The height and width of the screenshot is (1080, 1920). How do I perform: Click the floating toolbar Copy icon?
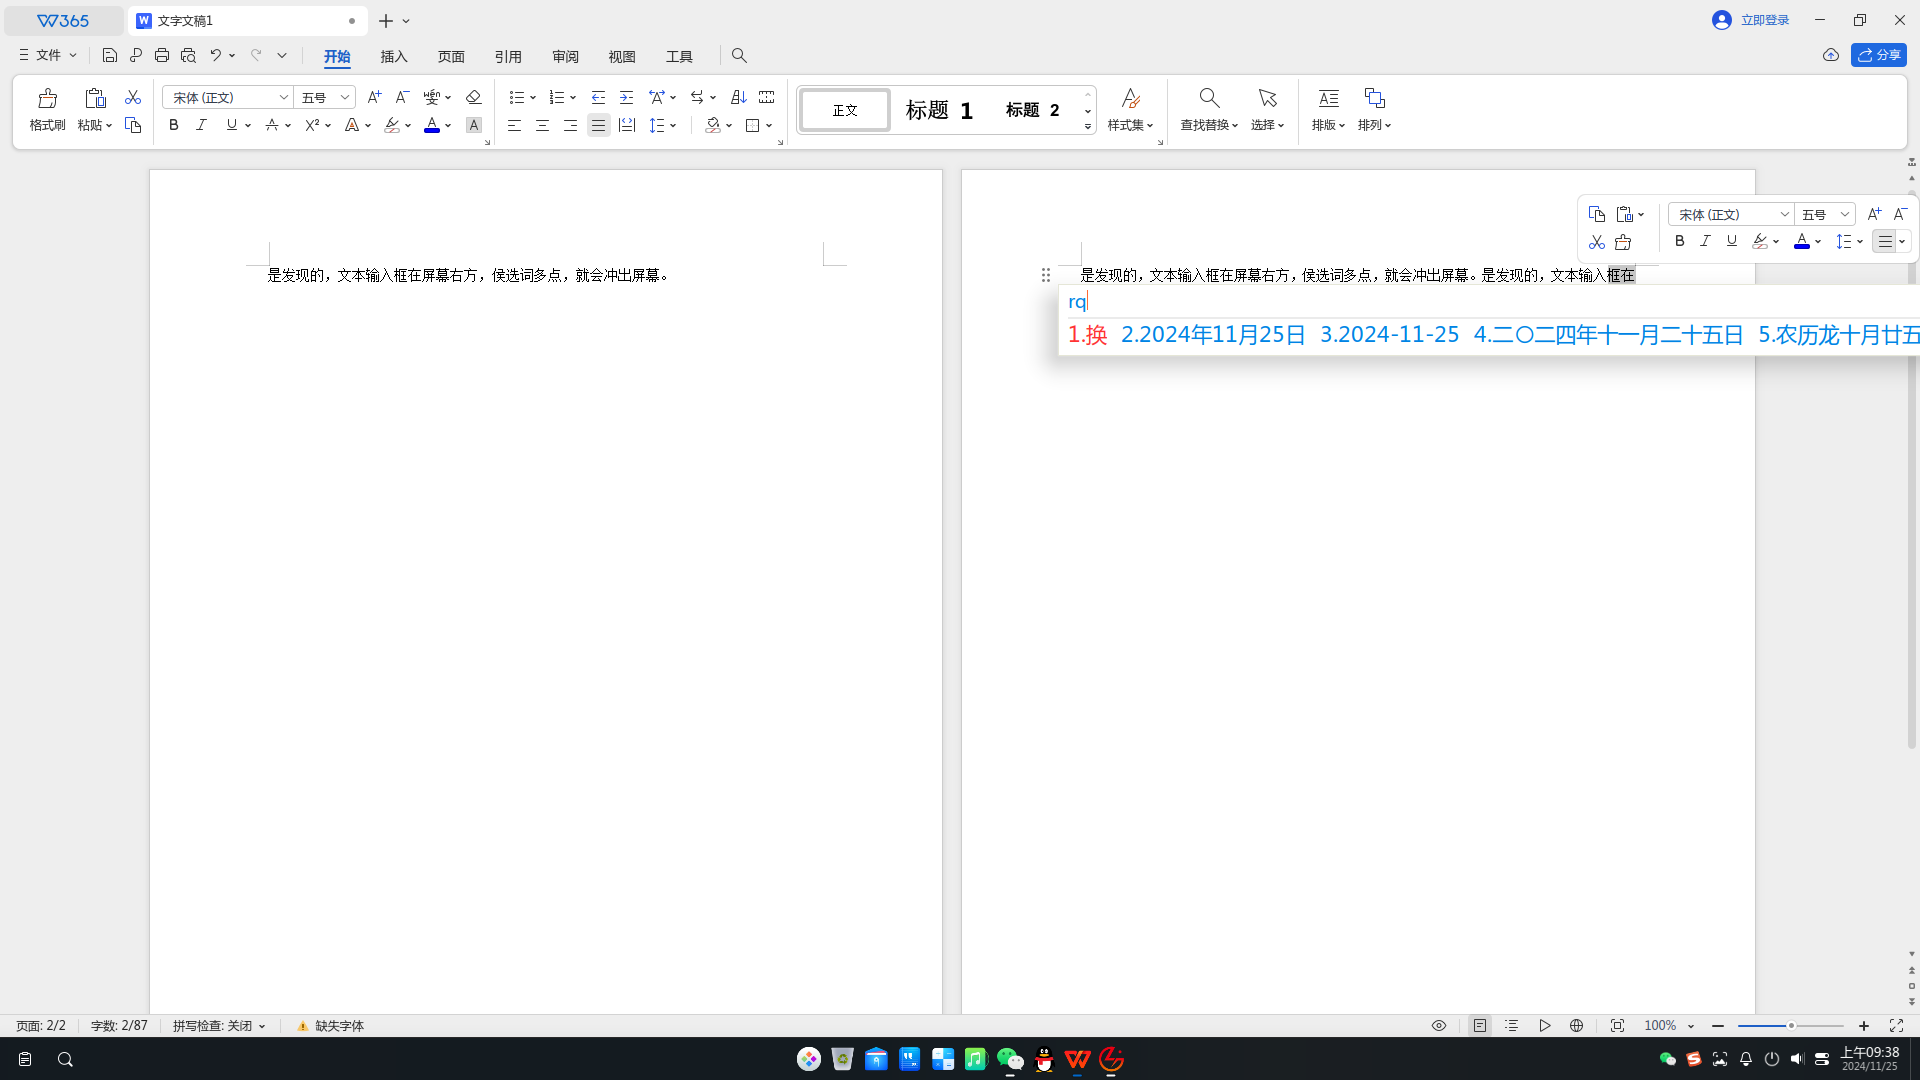pos(1597,214)
